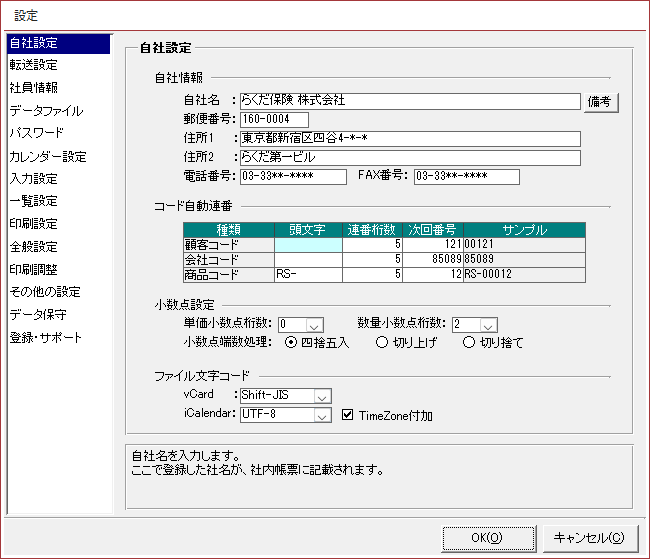Select 社員情報 in the sidebar
The width and height of the screenshot is (650, 559).
34,88
